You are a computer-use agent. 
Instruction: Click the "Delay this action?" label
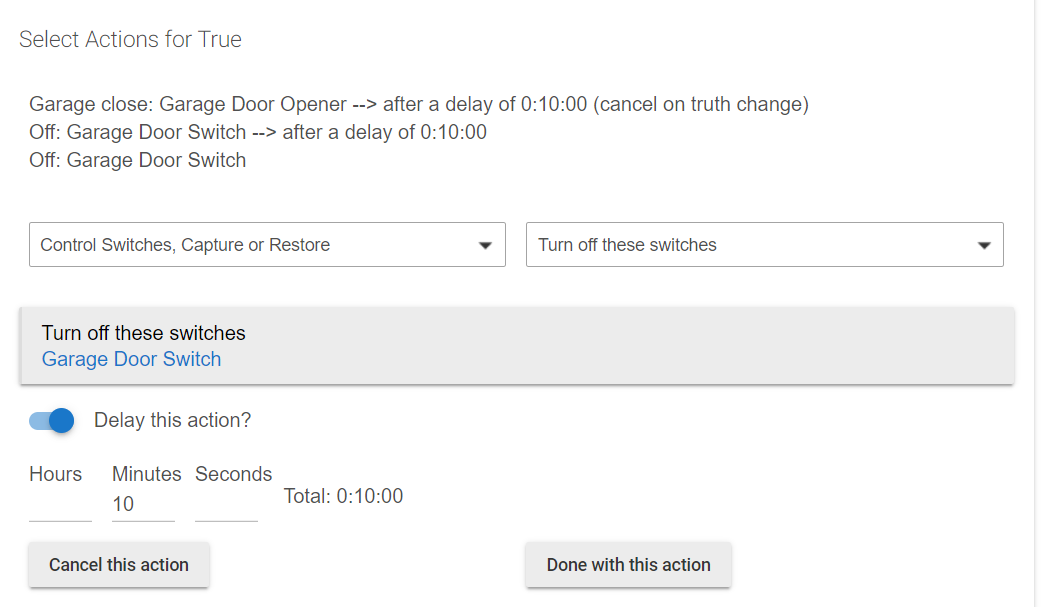172,421
